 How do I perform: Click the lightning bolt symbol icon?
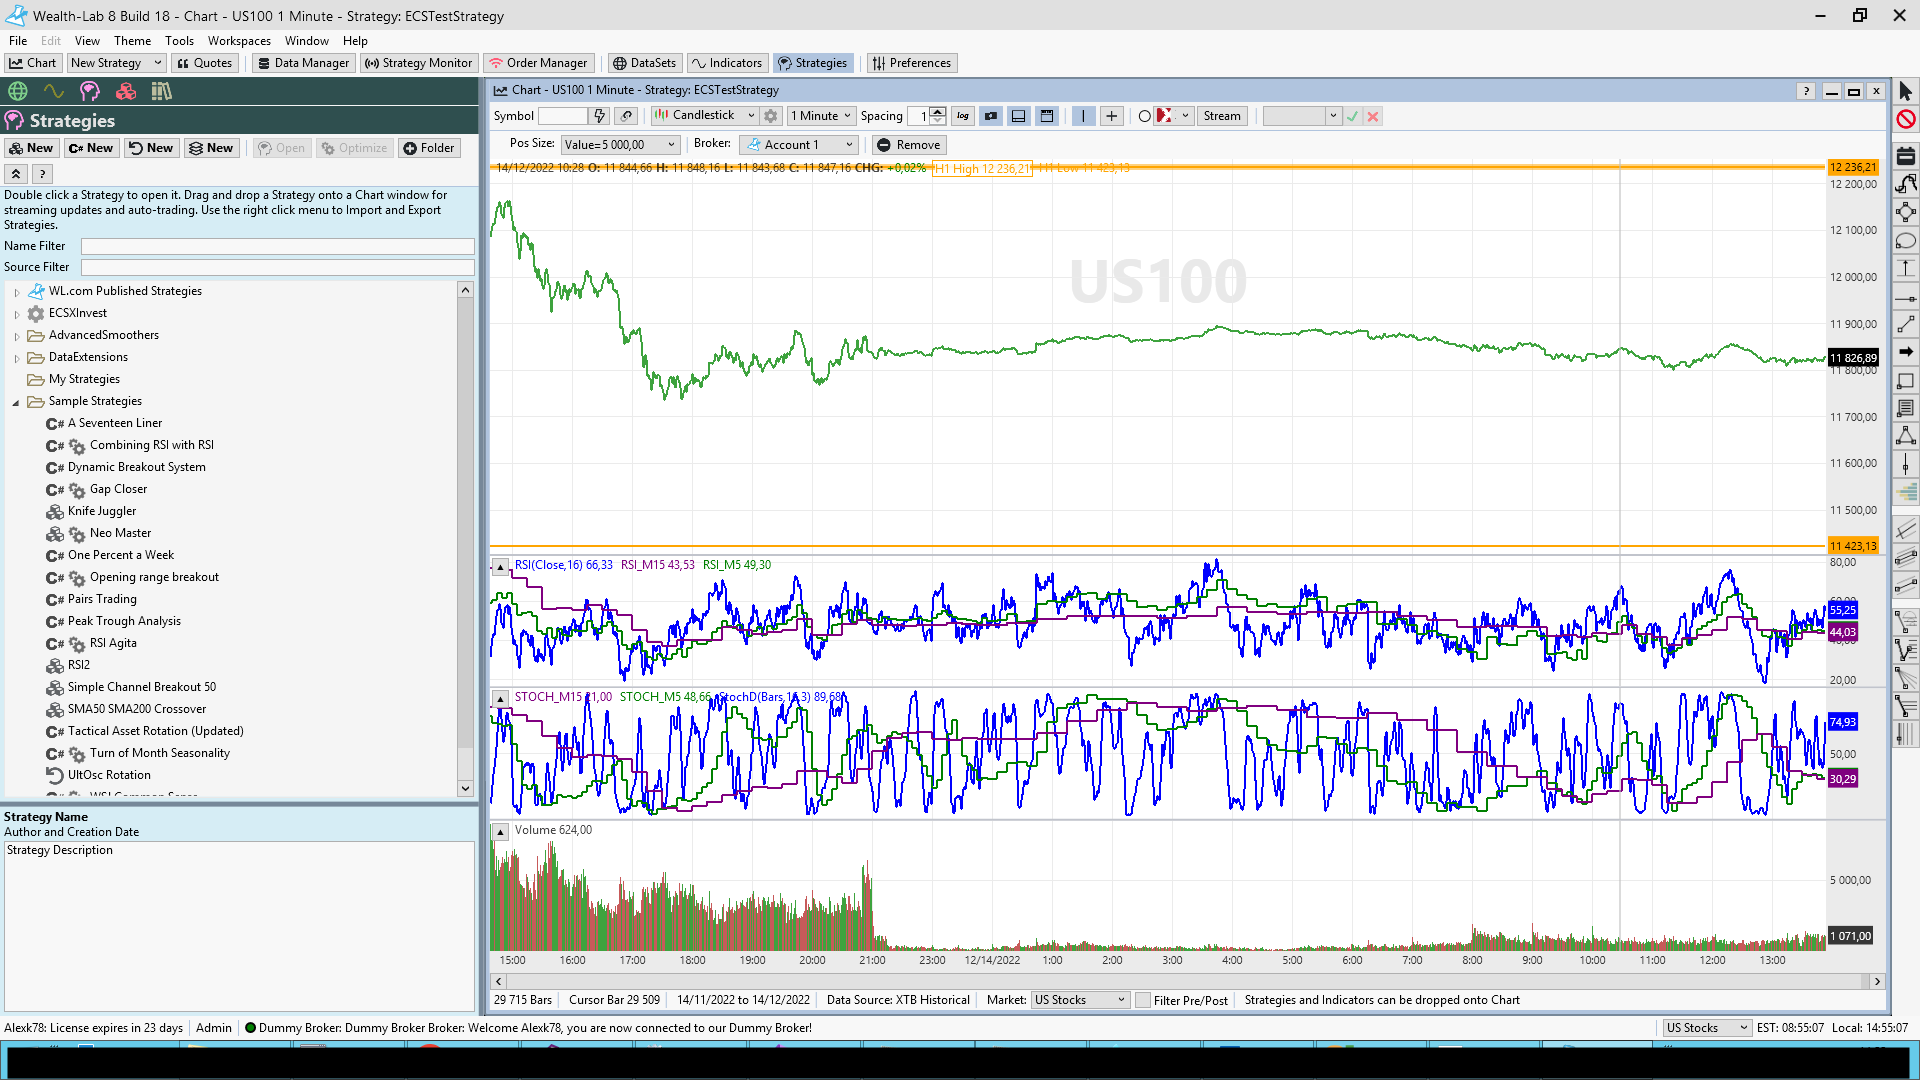[598, 116]
